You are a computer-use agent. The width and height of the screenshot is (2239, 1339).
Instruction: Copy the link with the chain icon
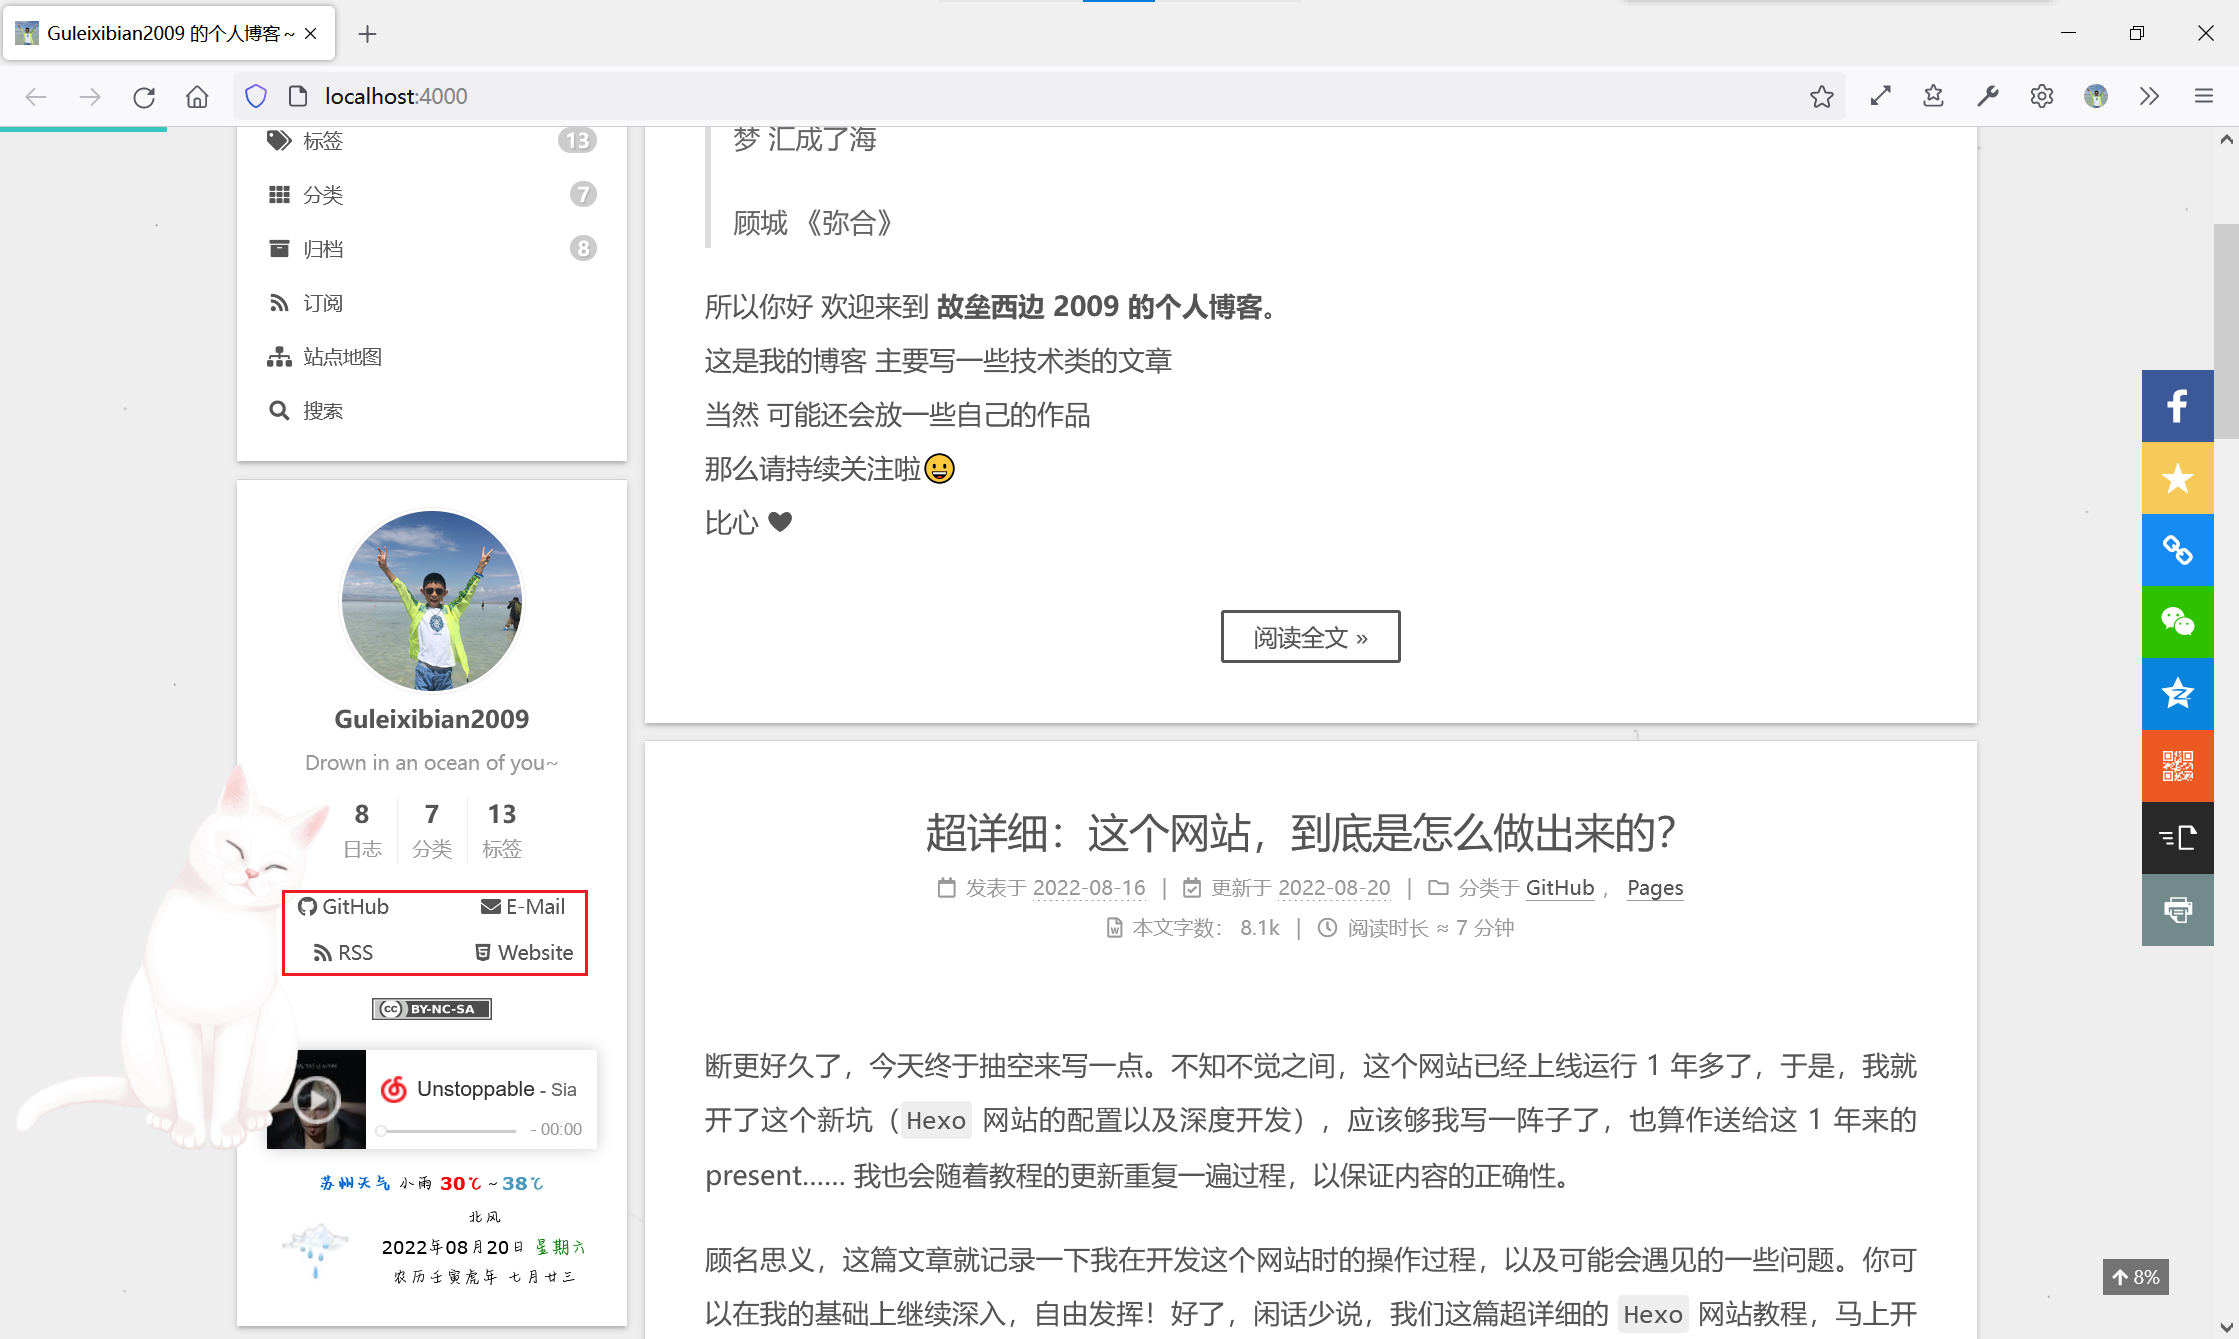(x=2177, y=550)
